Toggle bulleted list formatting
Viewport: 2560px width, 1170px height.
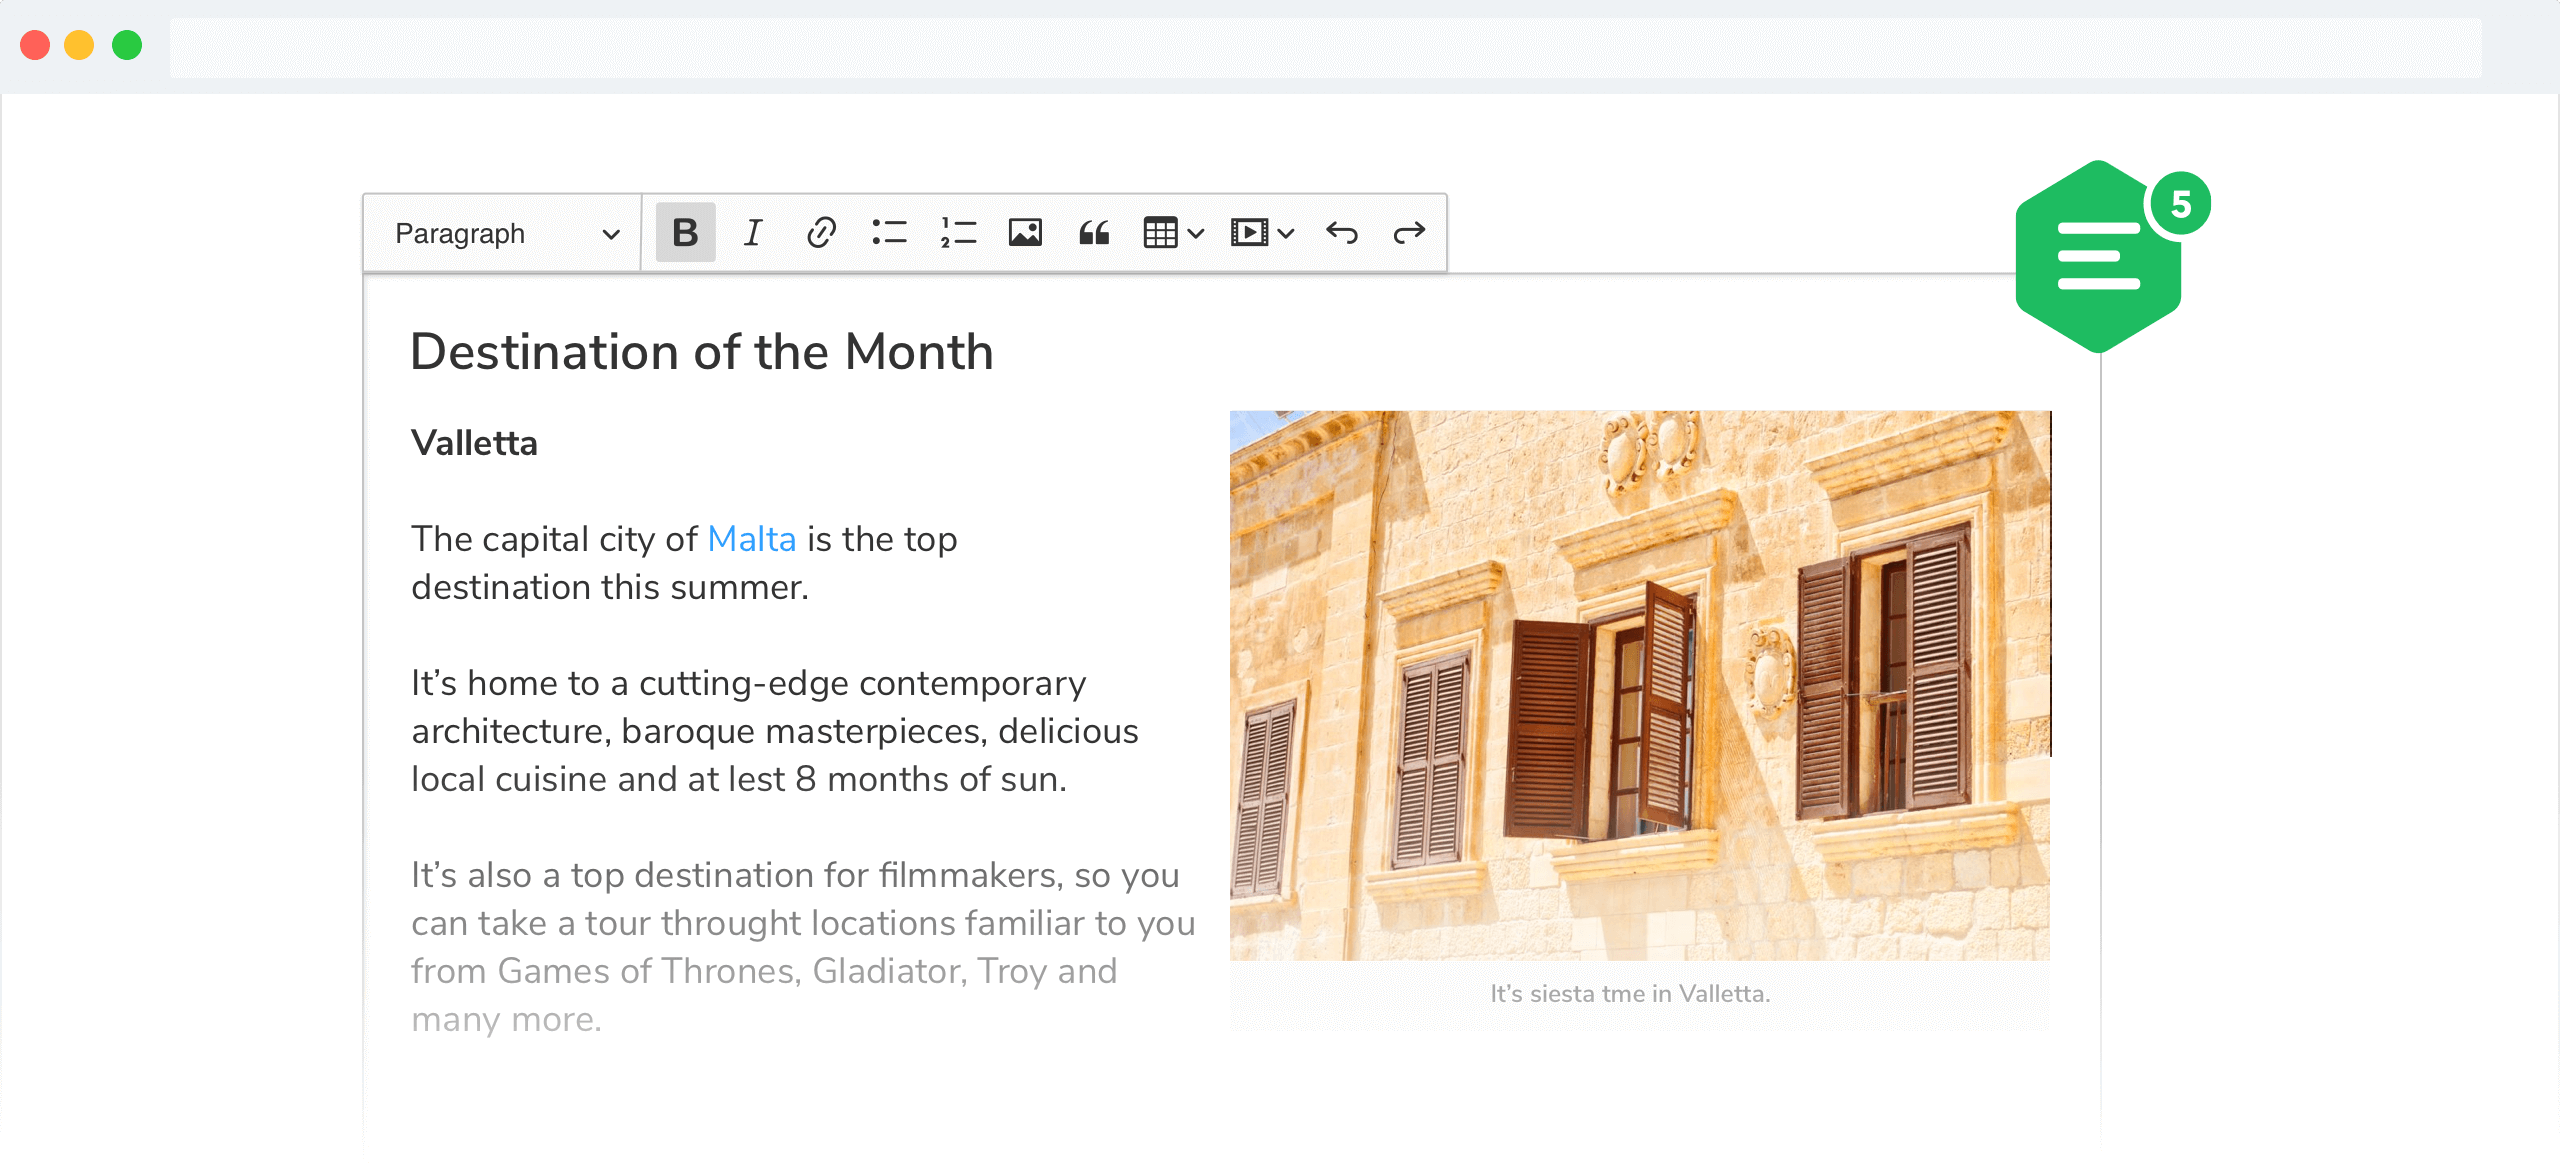click(x=890, y=232)
